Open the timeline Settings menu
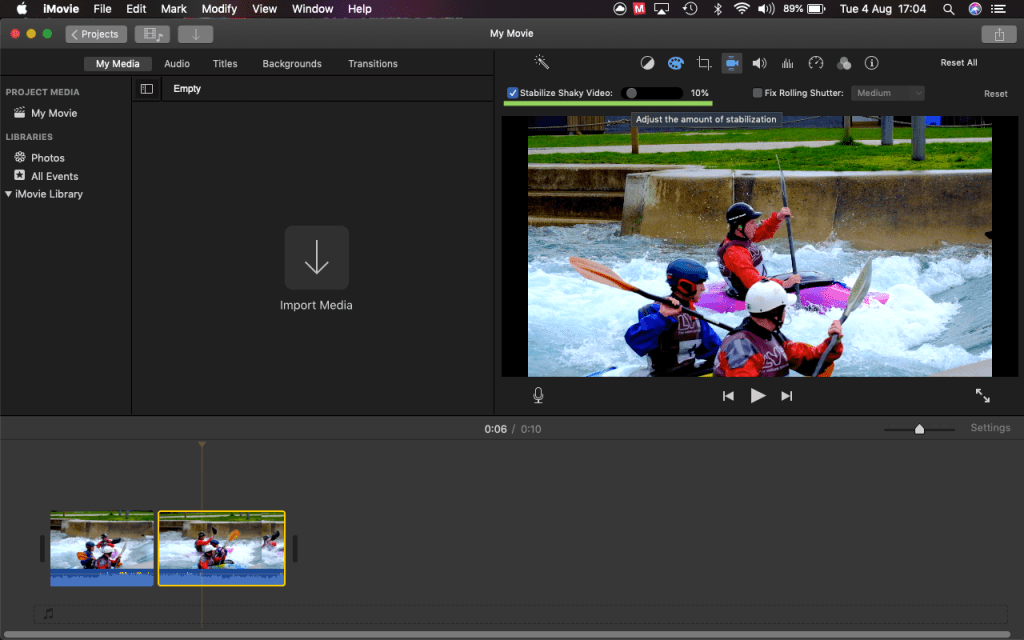Screen dimensions: 1024x640 [990, 428]
